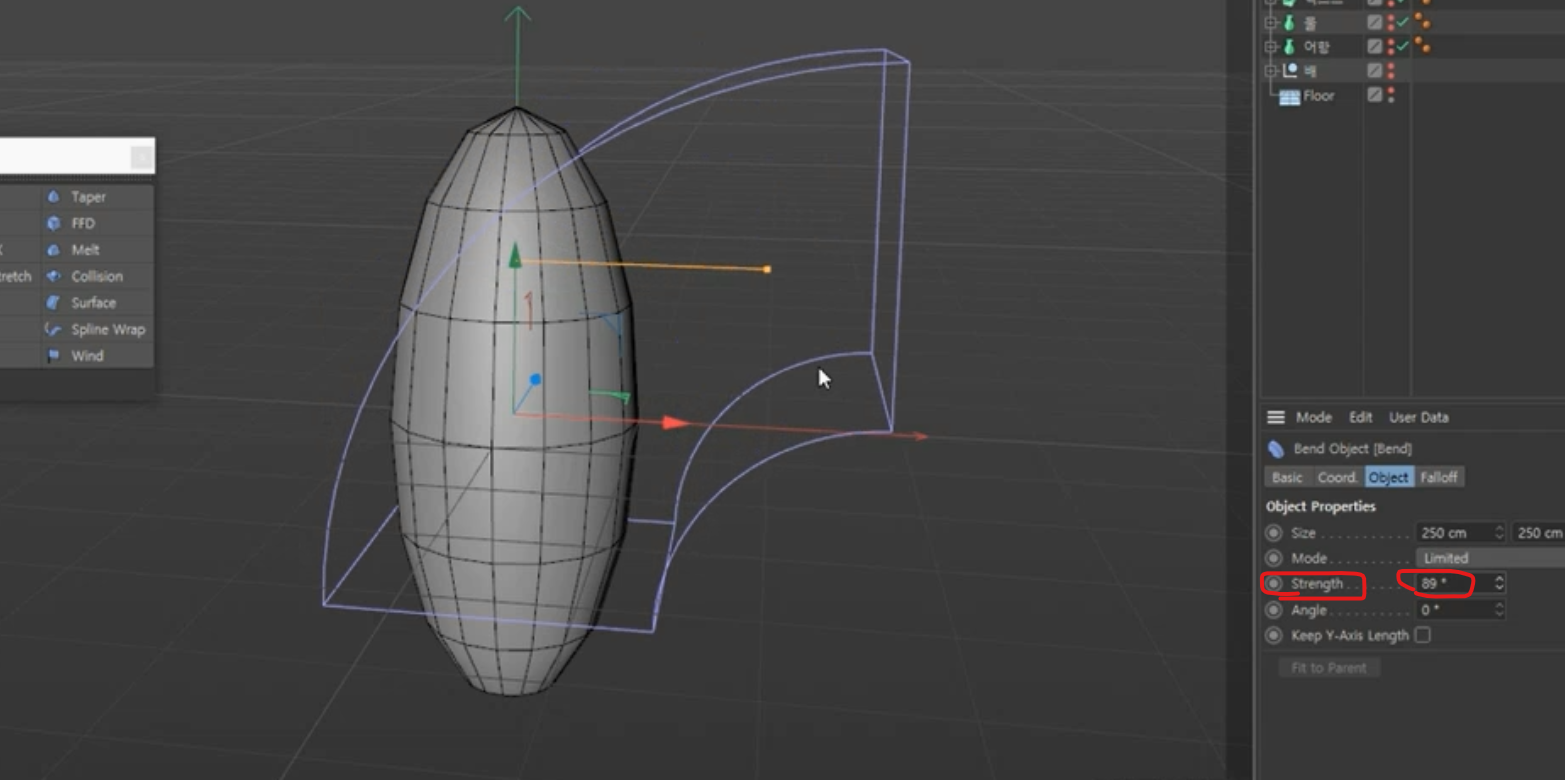Open the User Data menu
The width and height of the screenshot is (1565, 780).
pyautogui.click(x=1418, y=417)
